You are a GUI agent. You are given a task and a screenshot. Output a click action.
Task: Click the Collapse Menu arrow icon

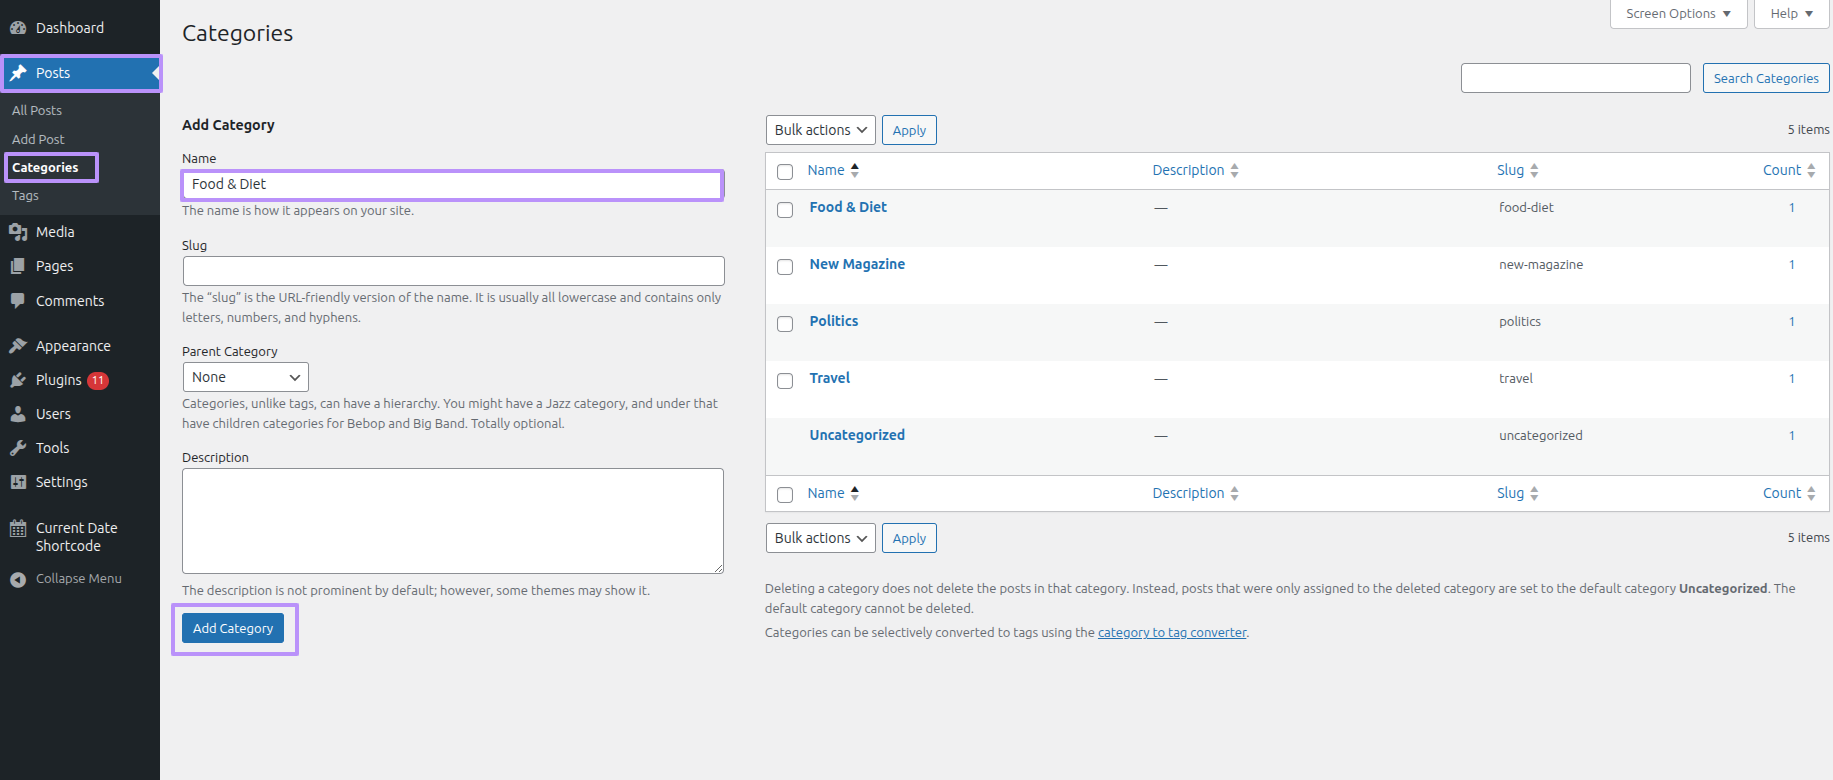[x=18, y=579]
